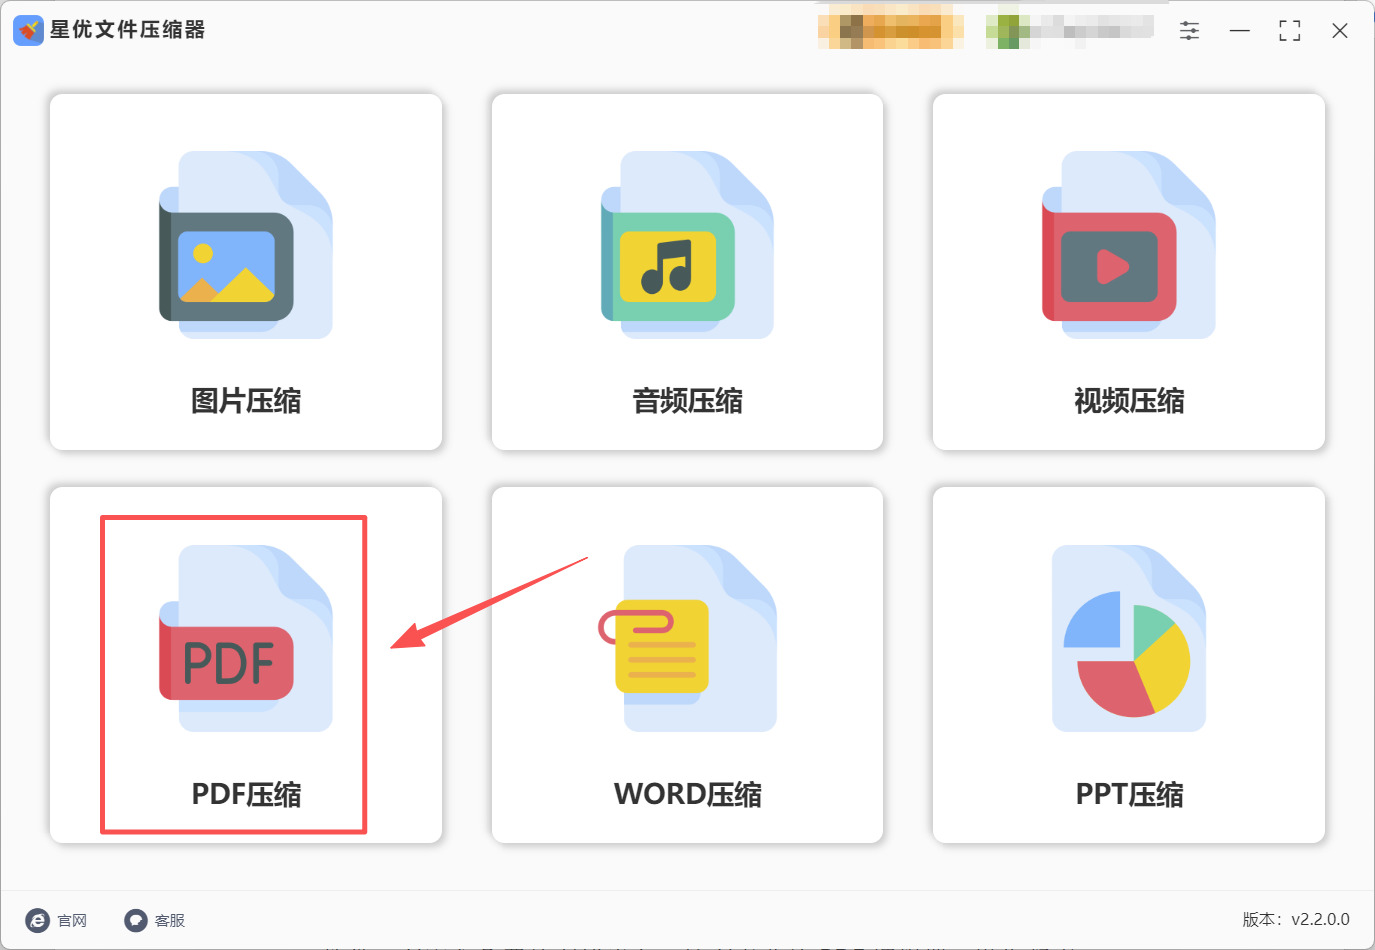Click the PPT压缩 label text
Screen dimensions: 1375x950
[1129, 794]
